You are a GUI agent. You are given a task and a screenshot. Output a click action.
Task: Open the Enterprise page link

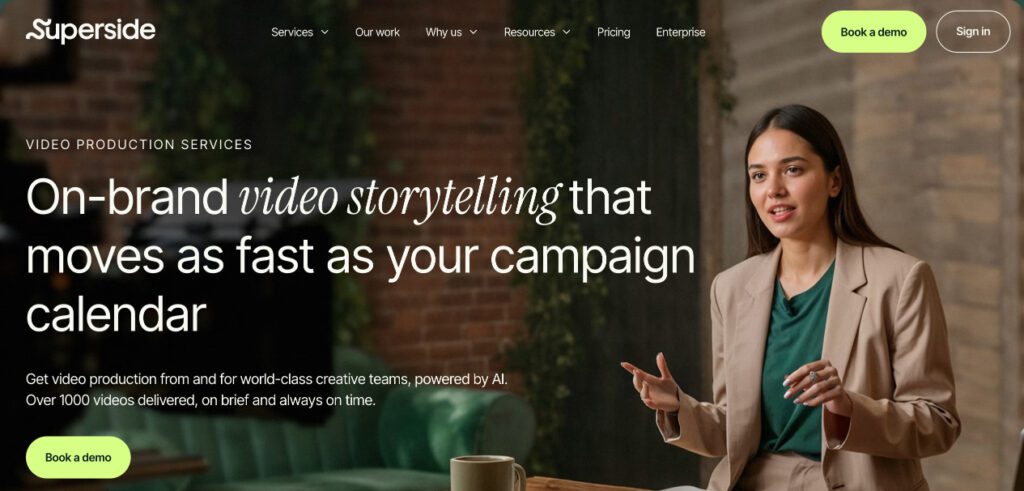click(x=680, y=32)
